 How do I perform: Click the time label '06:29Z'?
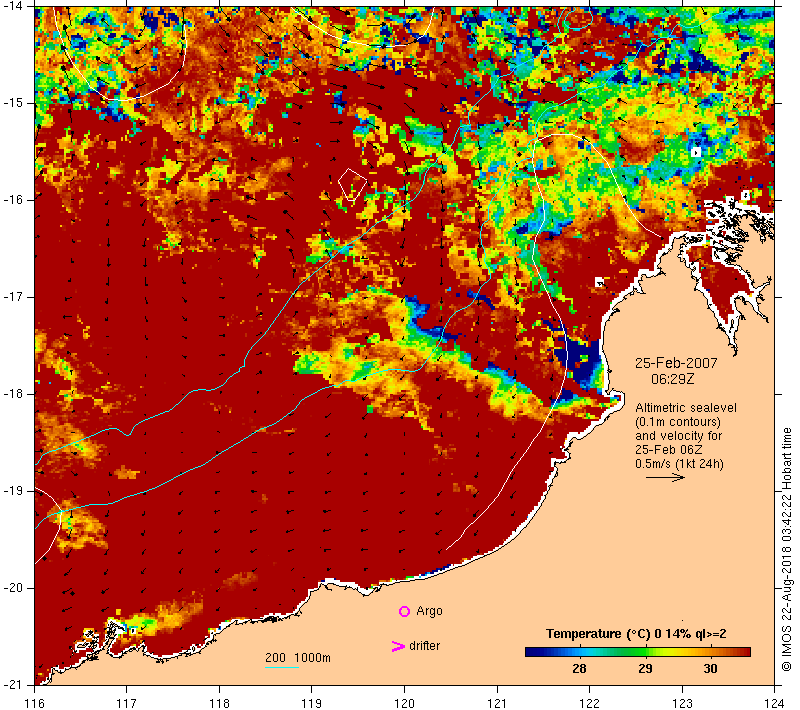672,379
